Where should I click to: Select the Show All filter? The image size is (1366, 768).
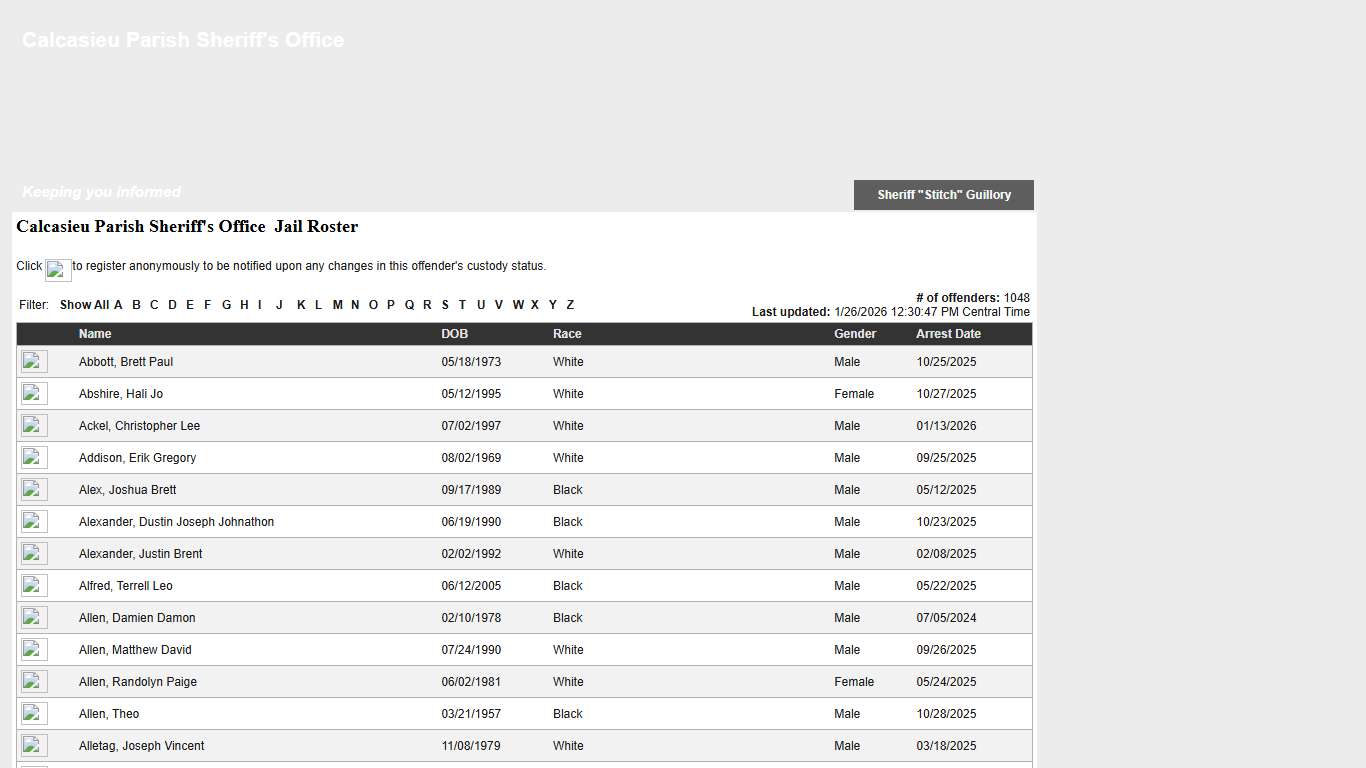(x=84, y=305)
